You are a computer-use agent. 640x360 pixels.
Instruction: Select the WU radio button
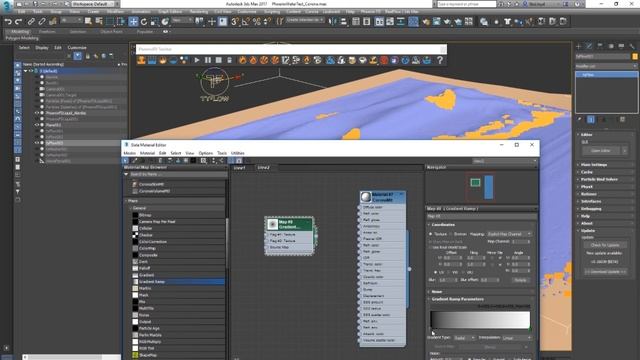click(x=463, y=272)
